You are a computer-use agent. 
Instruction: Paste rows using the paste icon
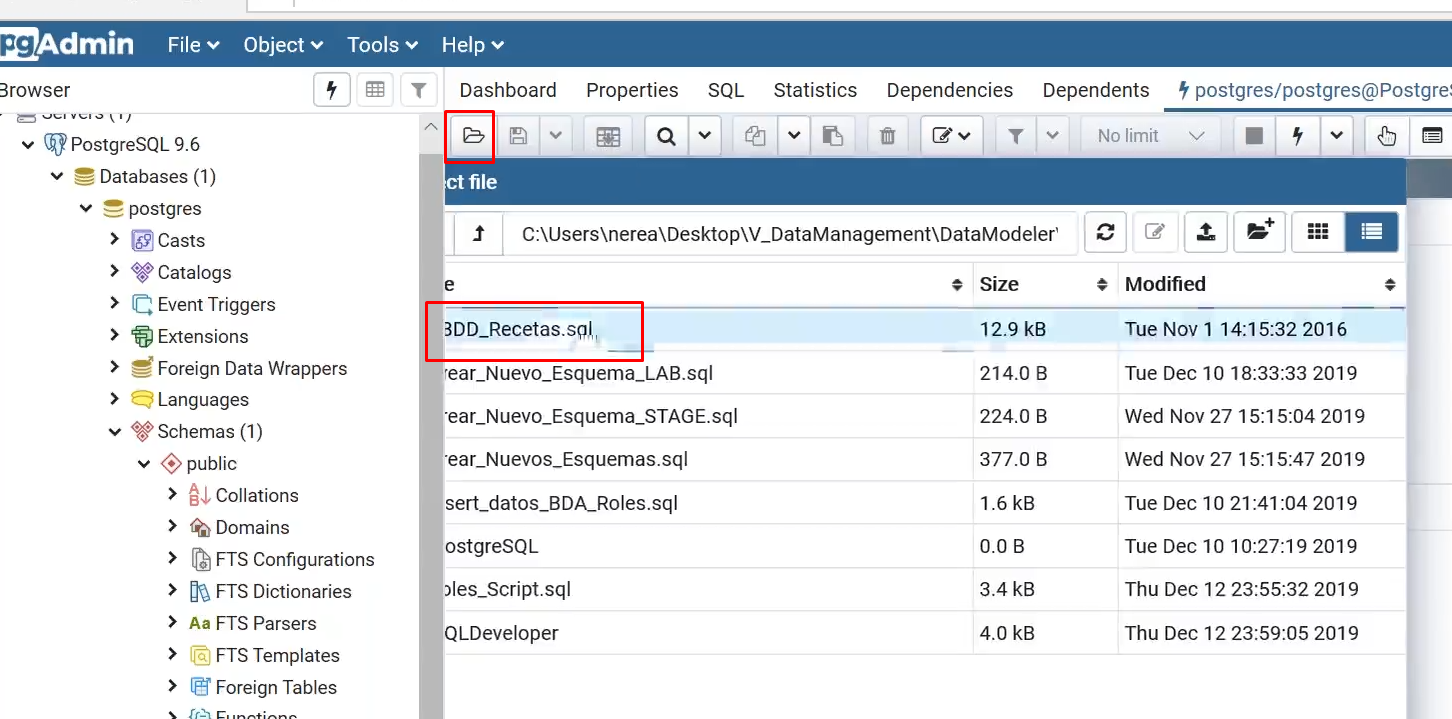pyautogui.click(x=834, y=135)
